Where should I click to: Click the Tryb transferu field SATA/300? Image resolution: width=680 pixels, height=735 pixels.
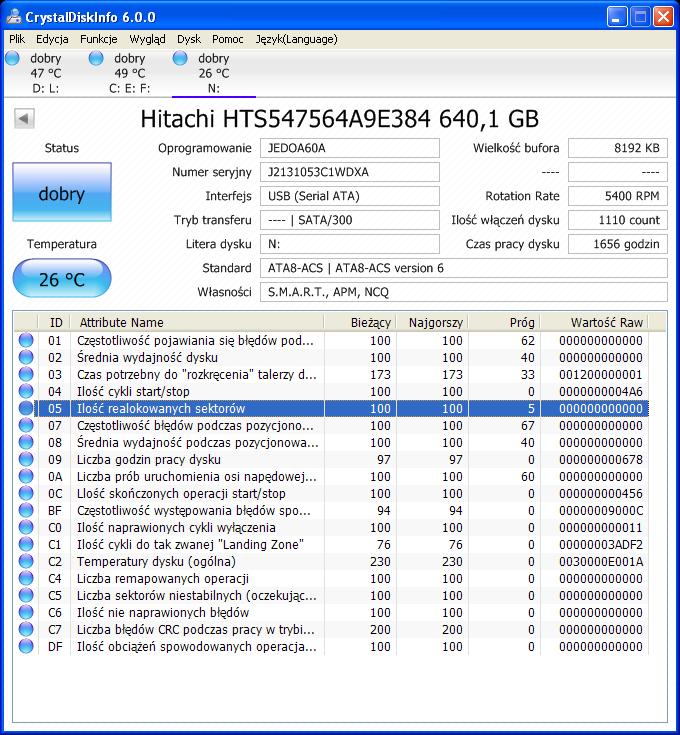(350, 220)
